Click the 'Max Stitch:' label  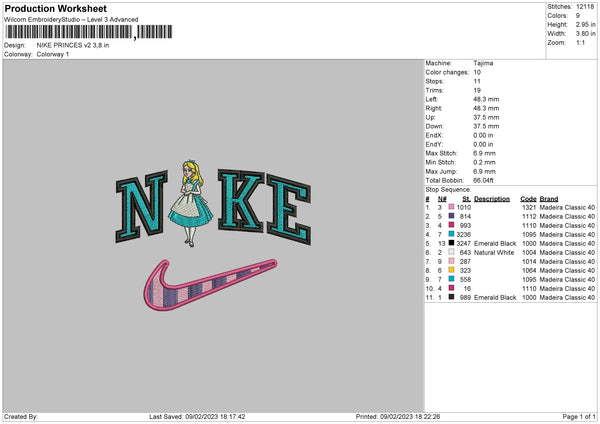point(441,153)
